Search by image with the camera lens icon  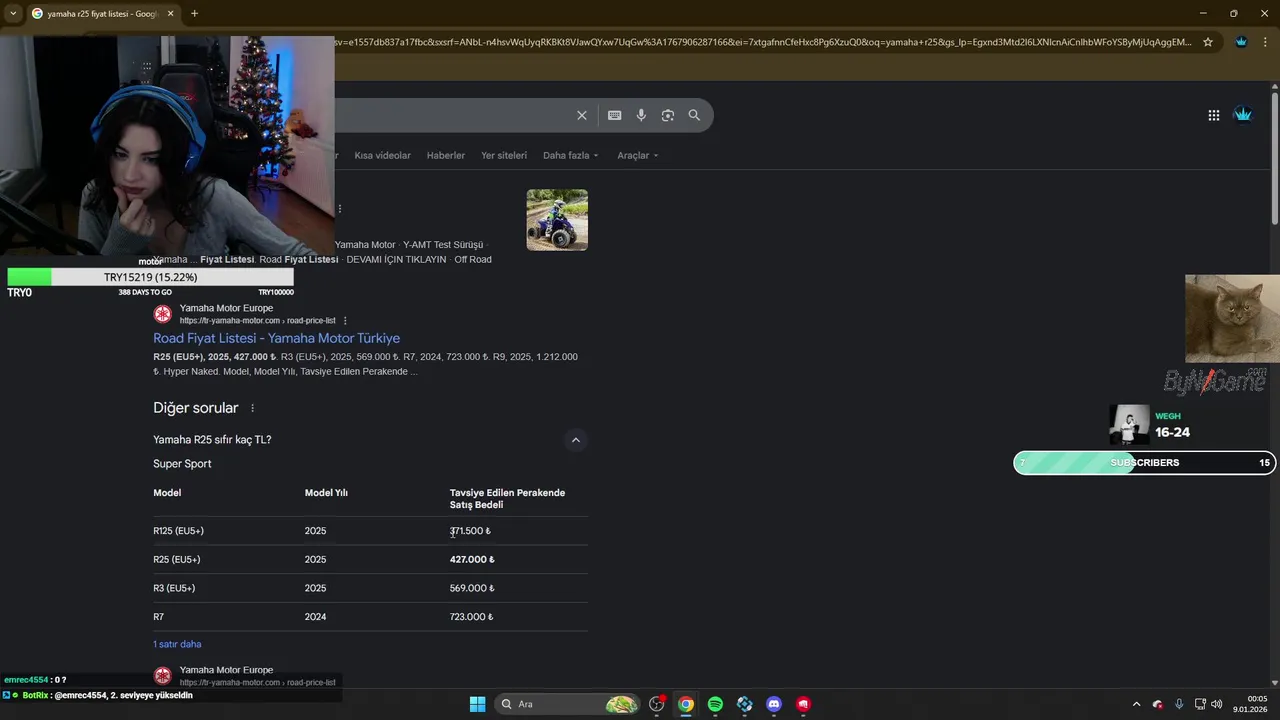667,115
